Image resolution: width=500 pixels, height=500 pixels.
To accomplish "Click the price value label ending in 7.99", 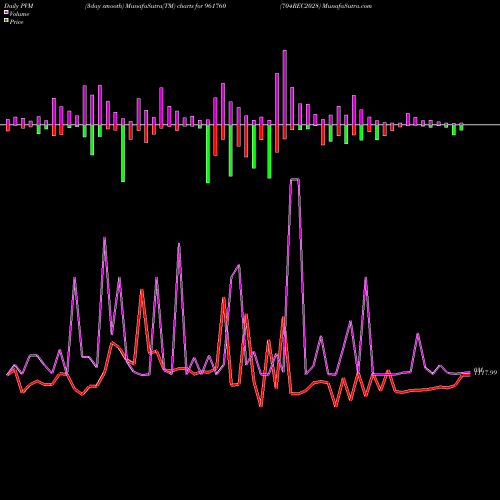I will click(x=485, y=372).
